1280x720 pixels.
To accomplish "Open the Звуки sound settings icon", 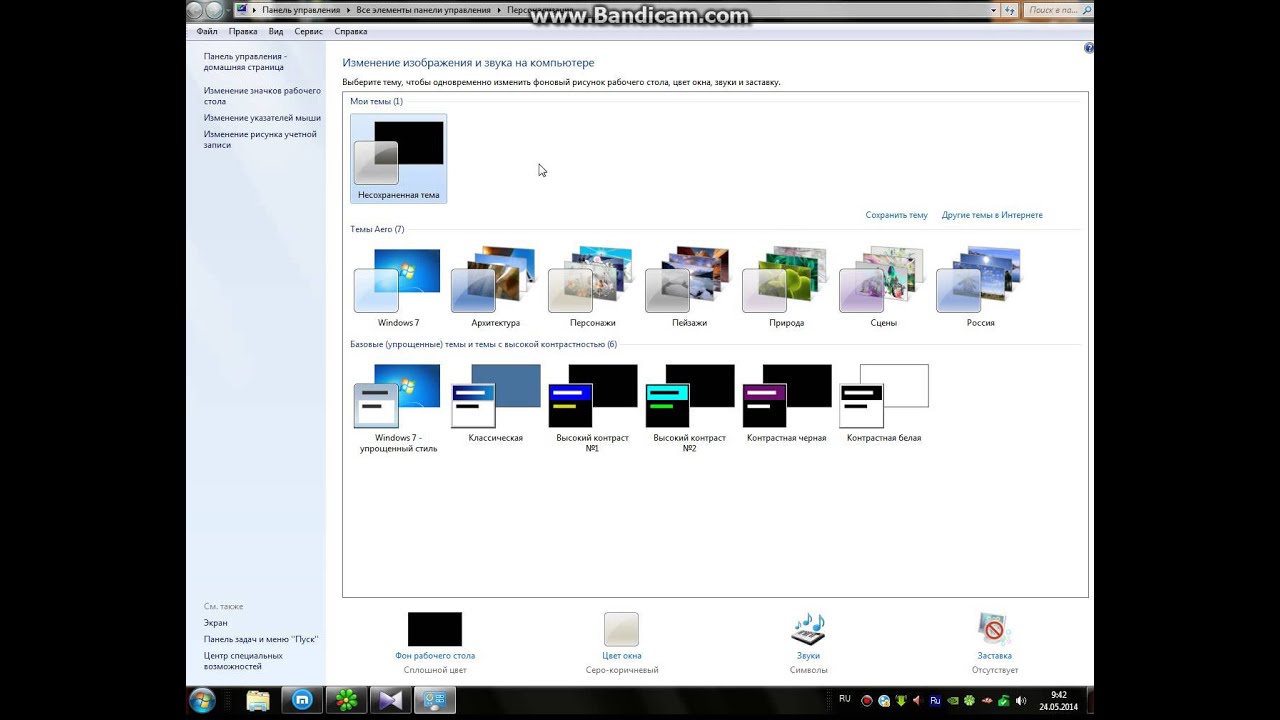I will 808,630.
